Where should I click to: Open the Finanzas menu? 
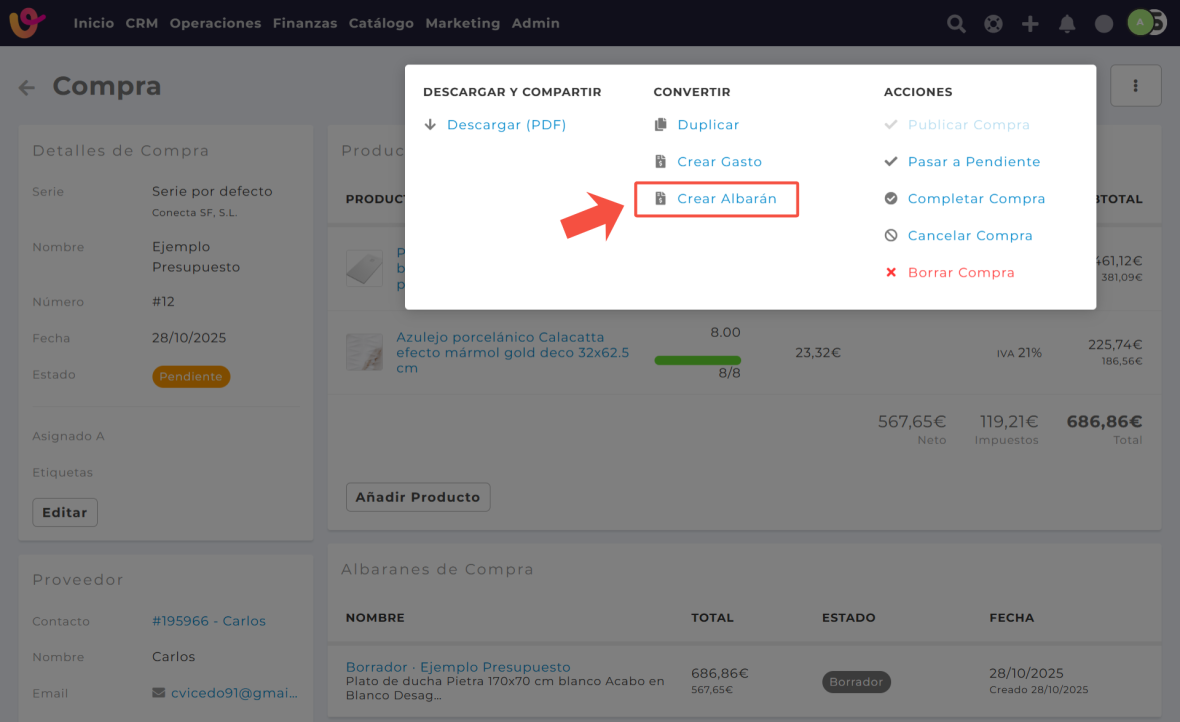pyautogui.click(x=304, y=23)
